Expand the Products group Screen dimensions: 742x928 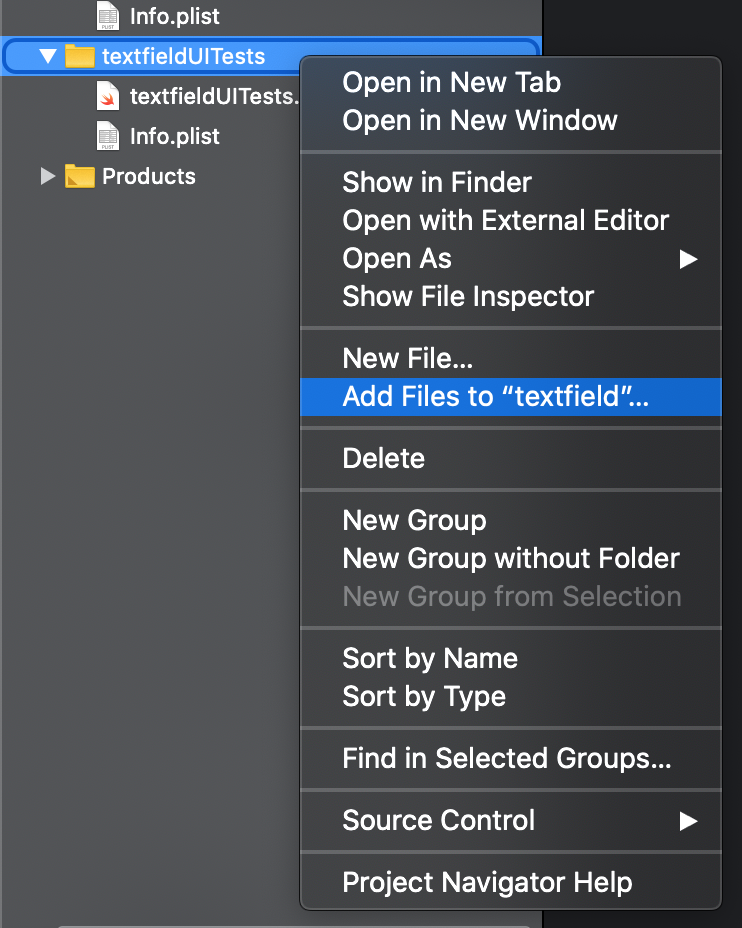coord(48,176)
